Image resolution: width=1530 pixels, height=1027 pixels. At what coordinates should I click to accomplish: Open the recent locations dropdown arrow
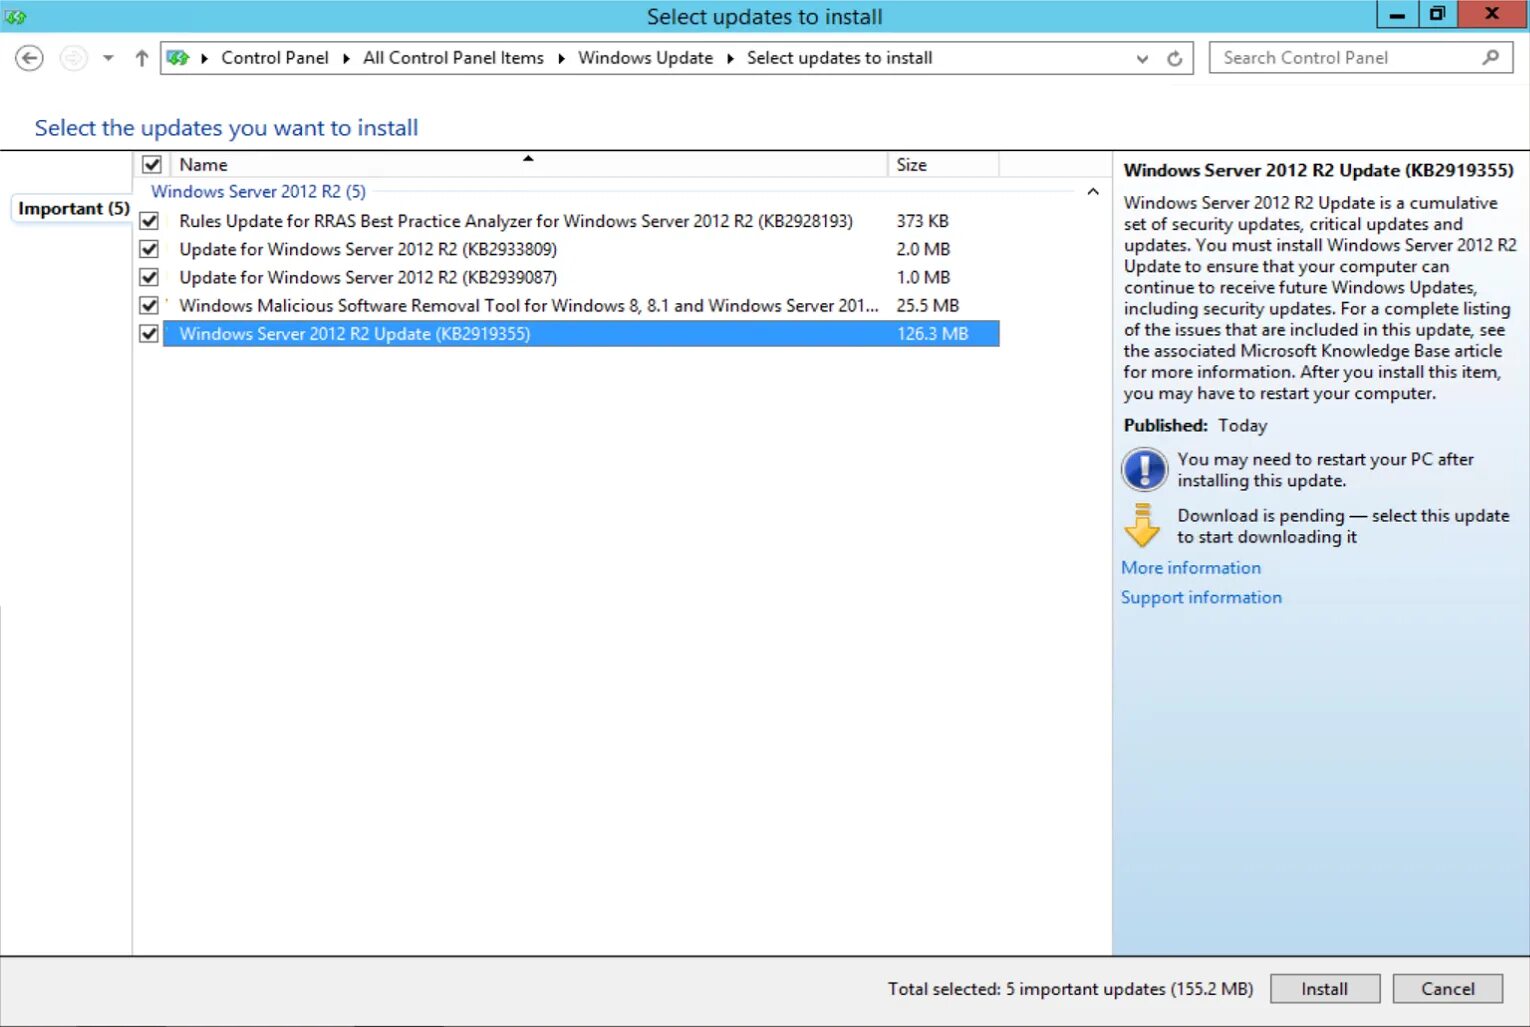[108, 58]
